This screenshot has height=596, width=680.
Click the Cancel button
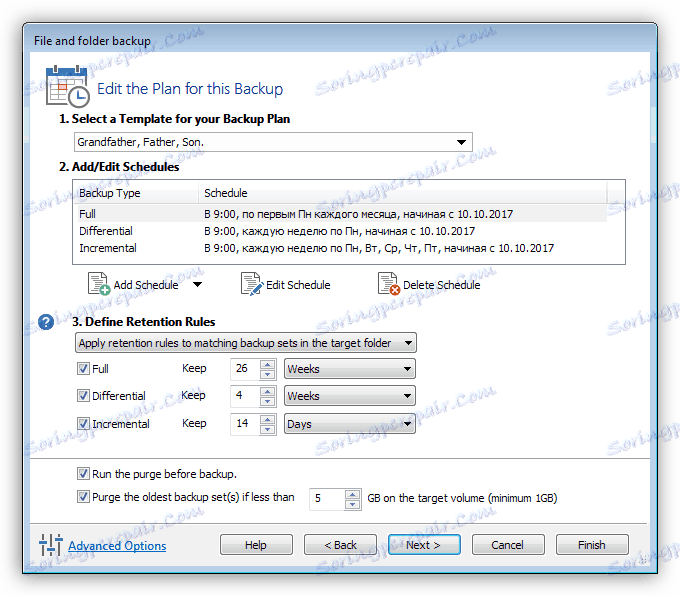pyautogui.click(x=508, y=545)
